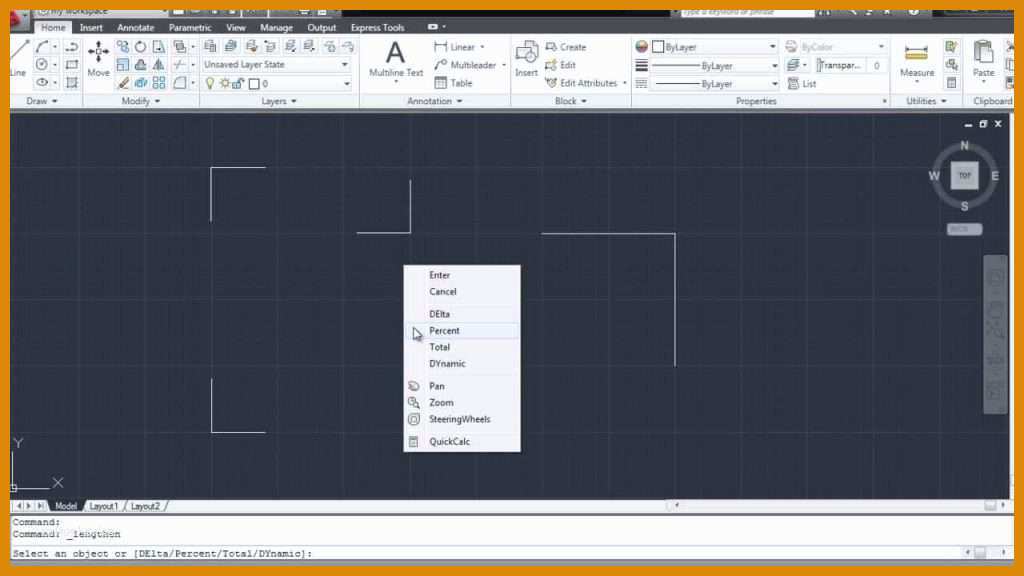The width and height of the screenshot is (1024, 576).
Task: Switch to Layout2 tab
Action: [x=145, y=506]
